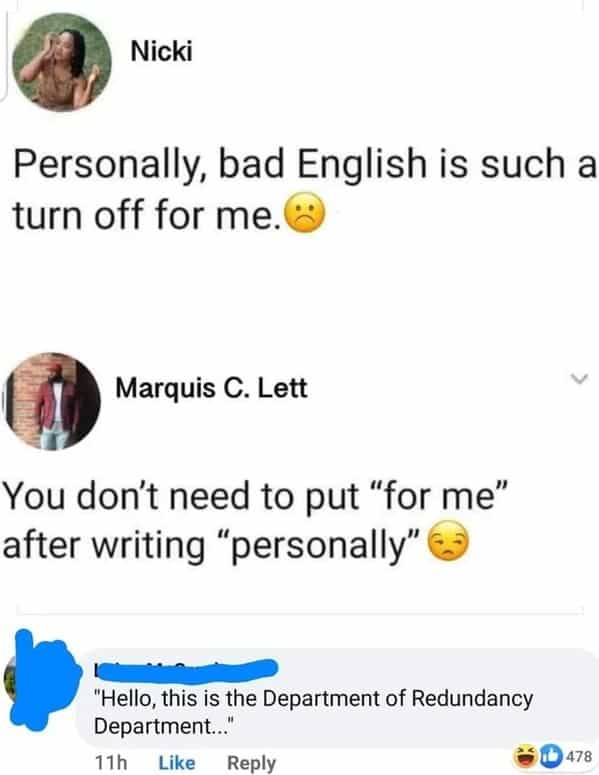Click the laughing Haha reaction icon

(x=525, y=755)
